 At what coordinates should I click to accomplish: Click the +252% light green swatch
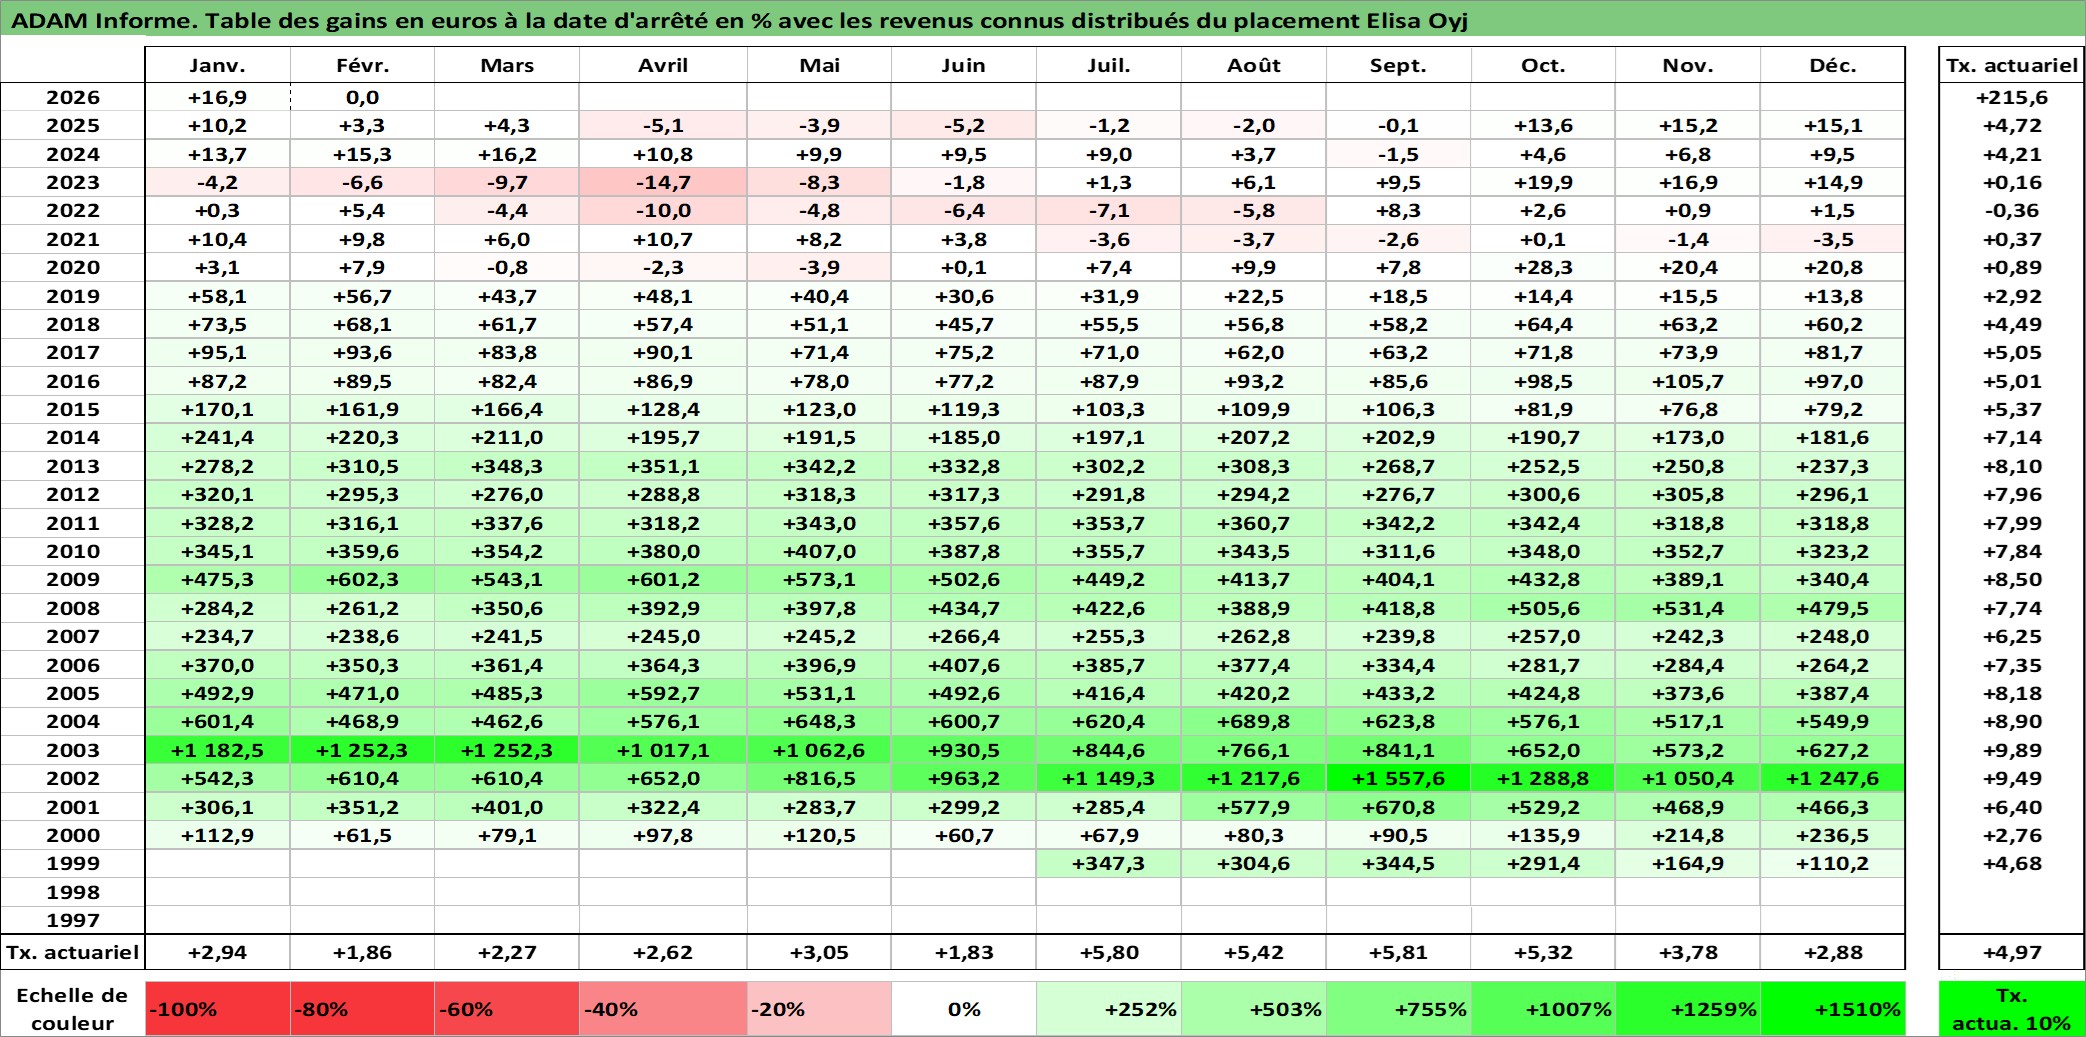[x=1109, y=1009]
